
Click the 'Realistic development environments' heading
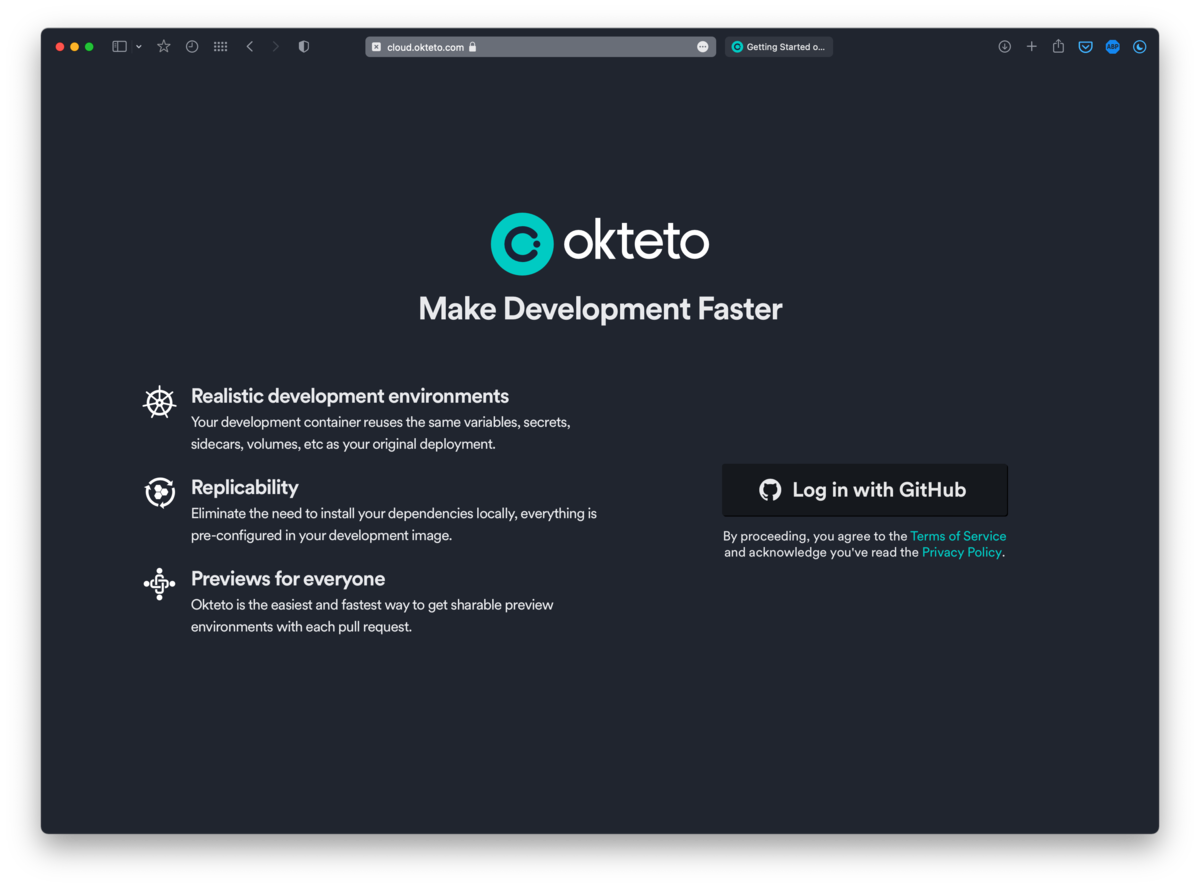coord(350,396)
